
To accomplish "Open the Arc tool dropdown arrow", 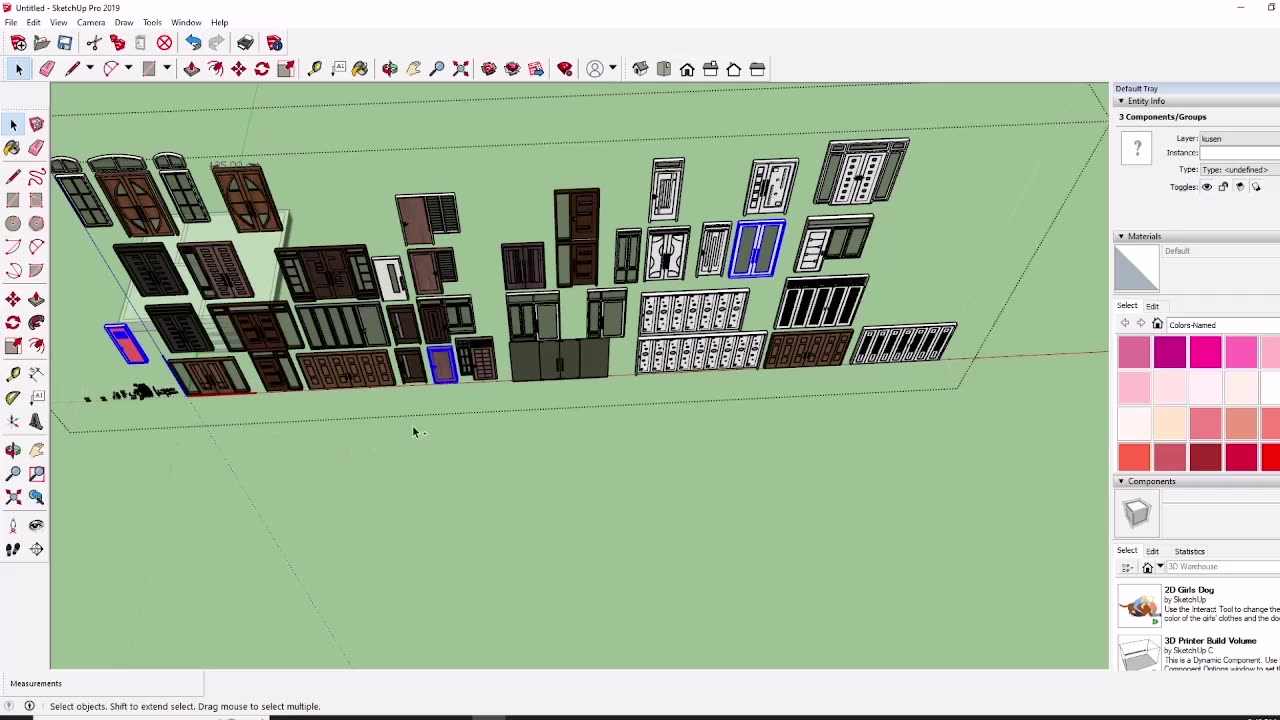I will click(128, 69).
